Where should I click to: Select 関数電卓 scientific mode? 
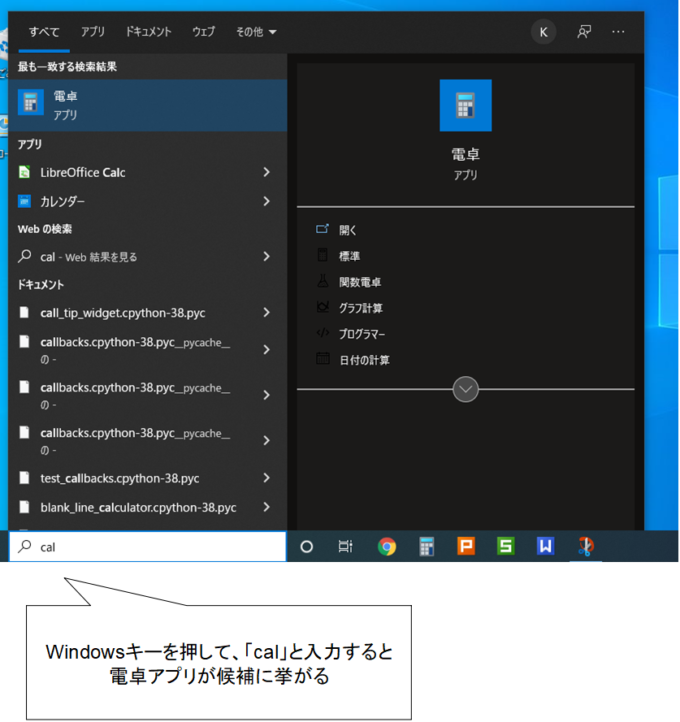pyautogui.click(x=360, y=282)
